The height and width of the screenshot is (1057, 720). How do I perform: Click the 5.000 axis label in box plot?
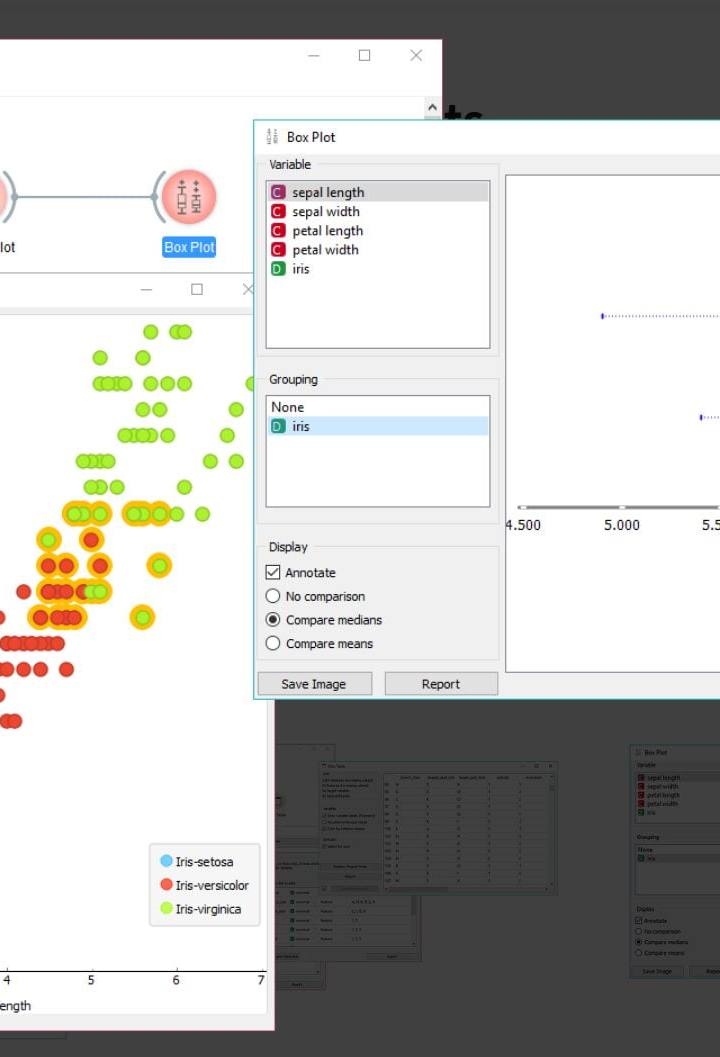[x=622, y=525]
